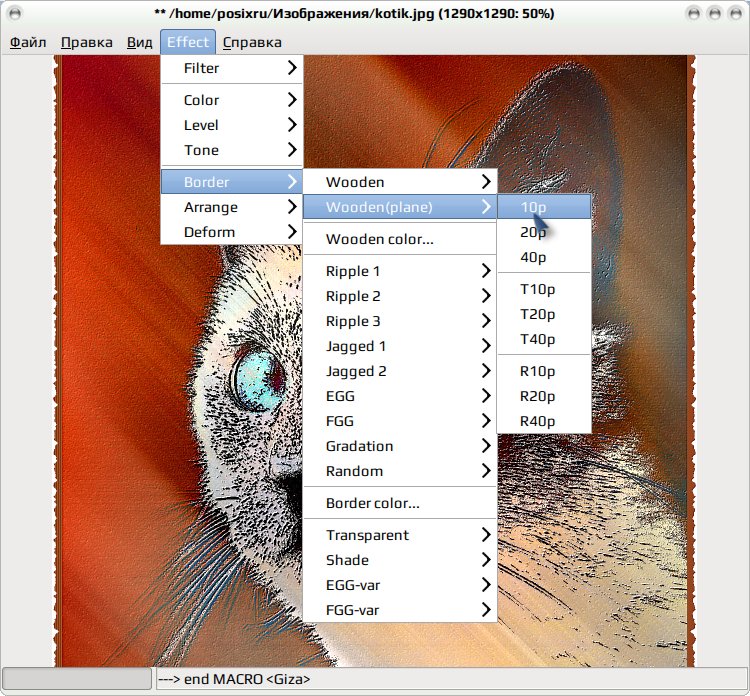Image resolution: width=750 pixels, height=696 pixels.
Task: Apply the 40p wooden plane border
Action: (544, 257)
